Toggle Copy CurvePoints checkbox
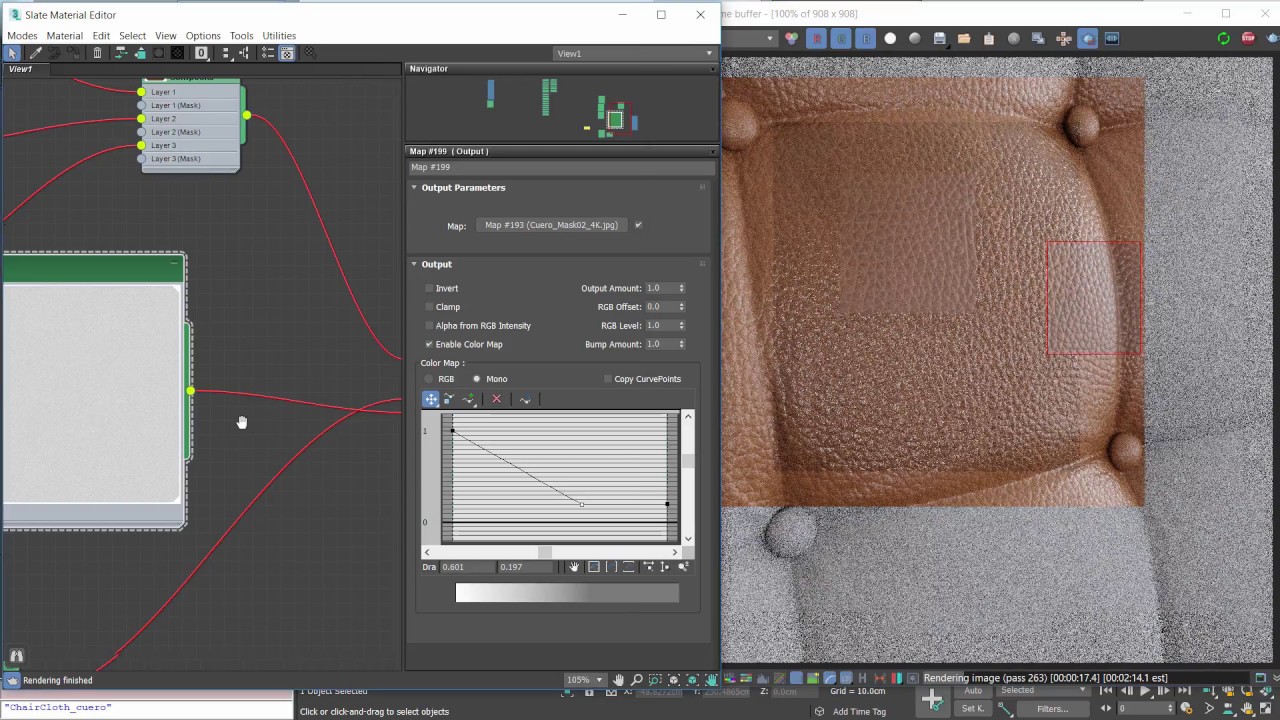 coord(607,379)
